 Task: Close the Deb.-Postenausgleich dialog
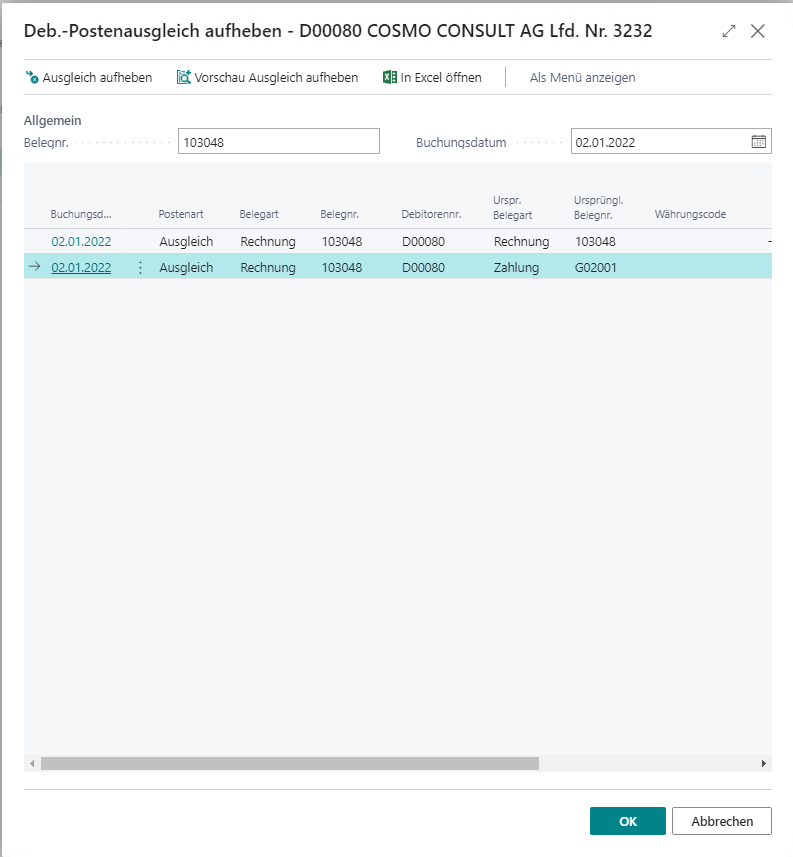(758, 31)
